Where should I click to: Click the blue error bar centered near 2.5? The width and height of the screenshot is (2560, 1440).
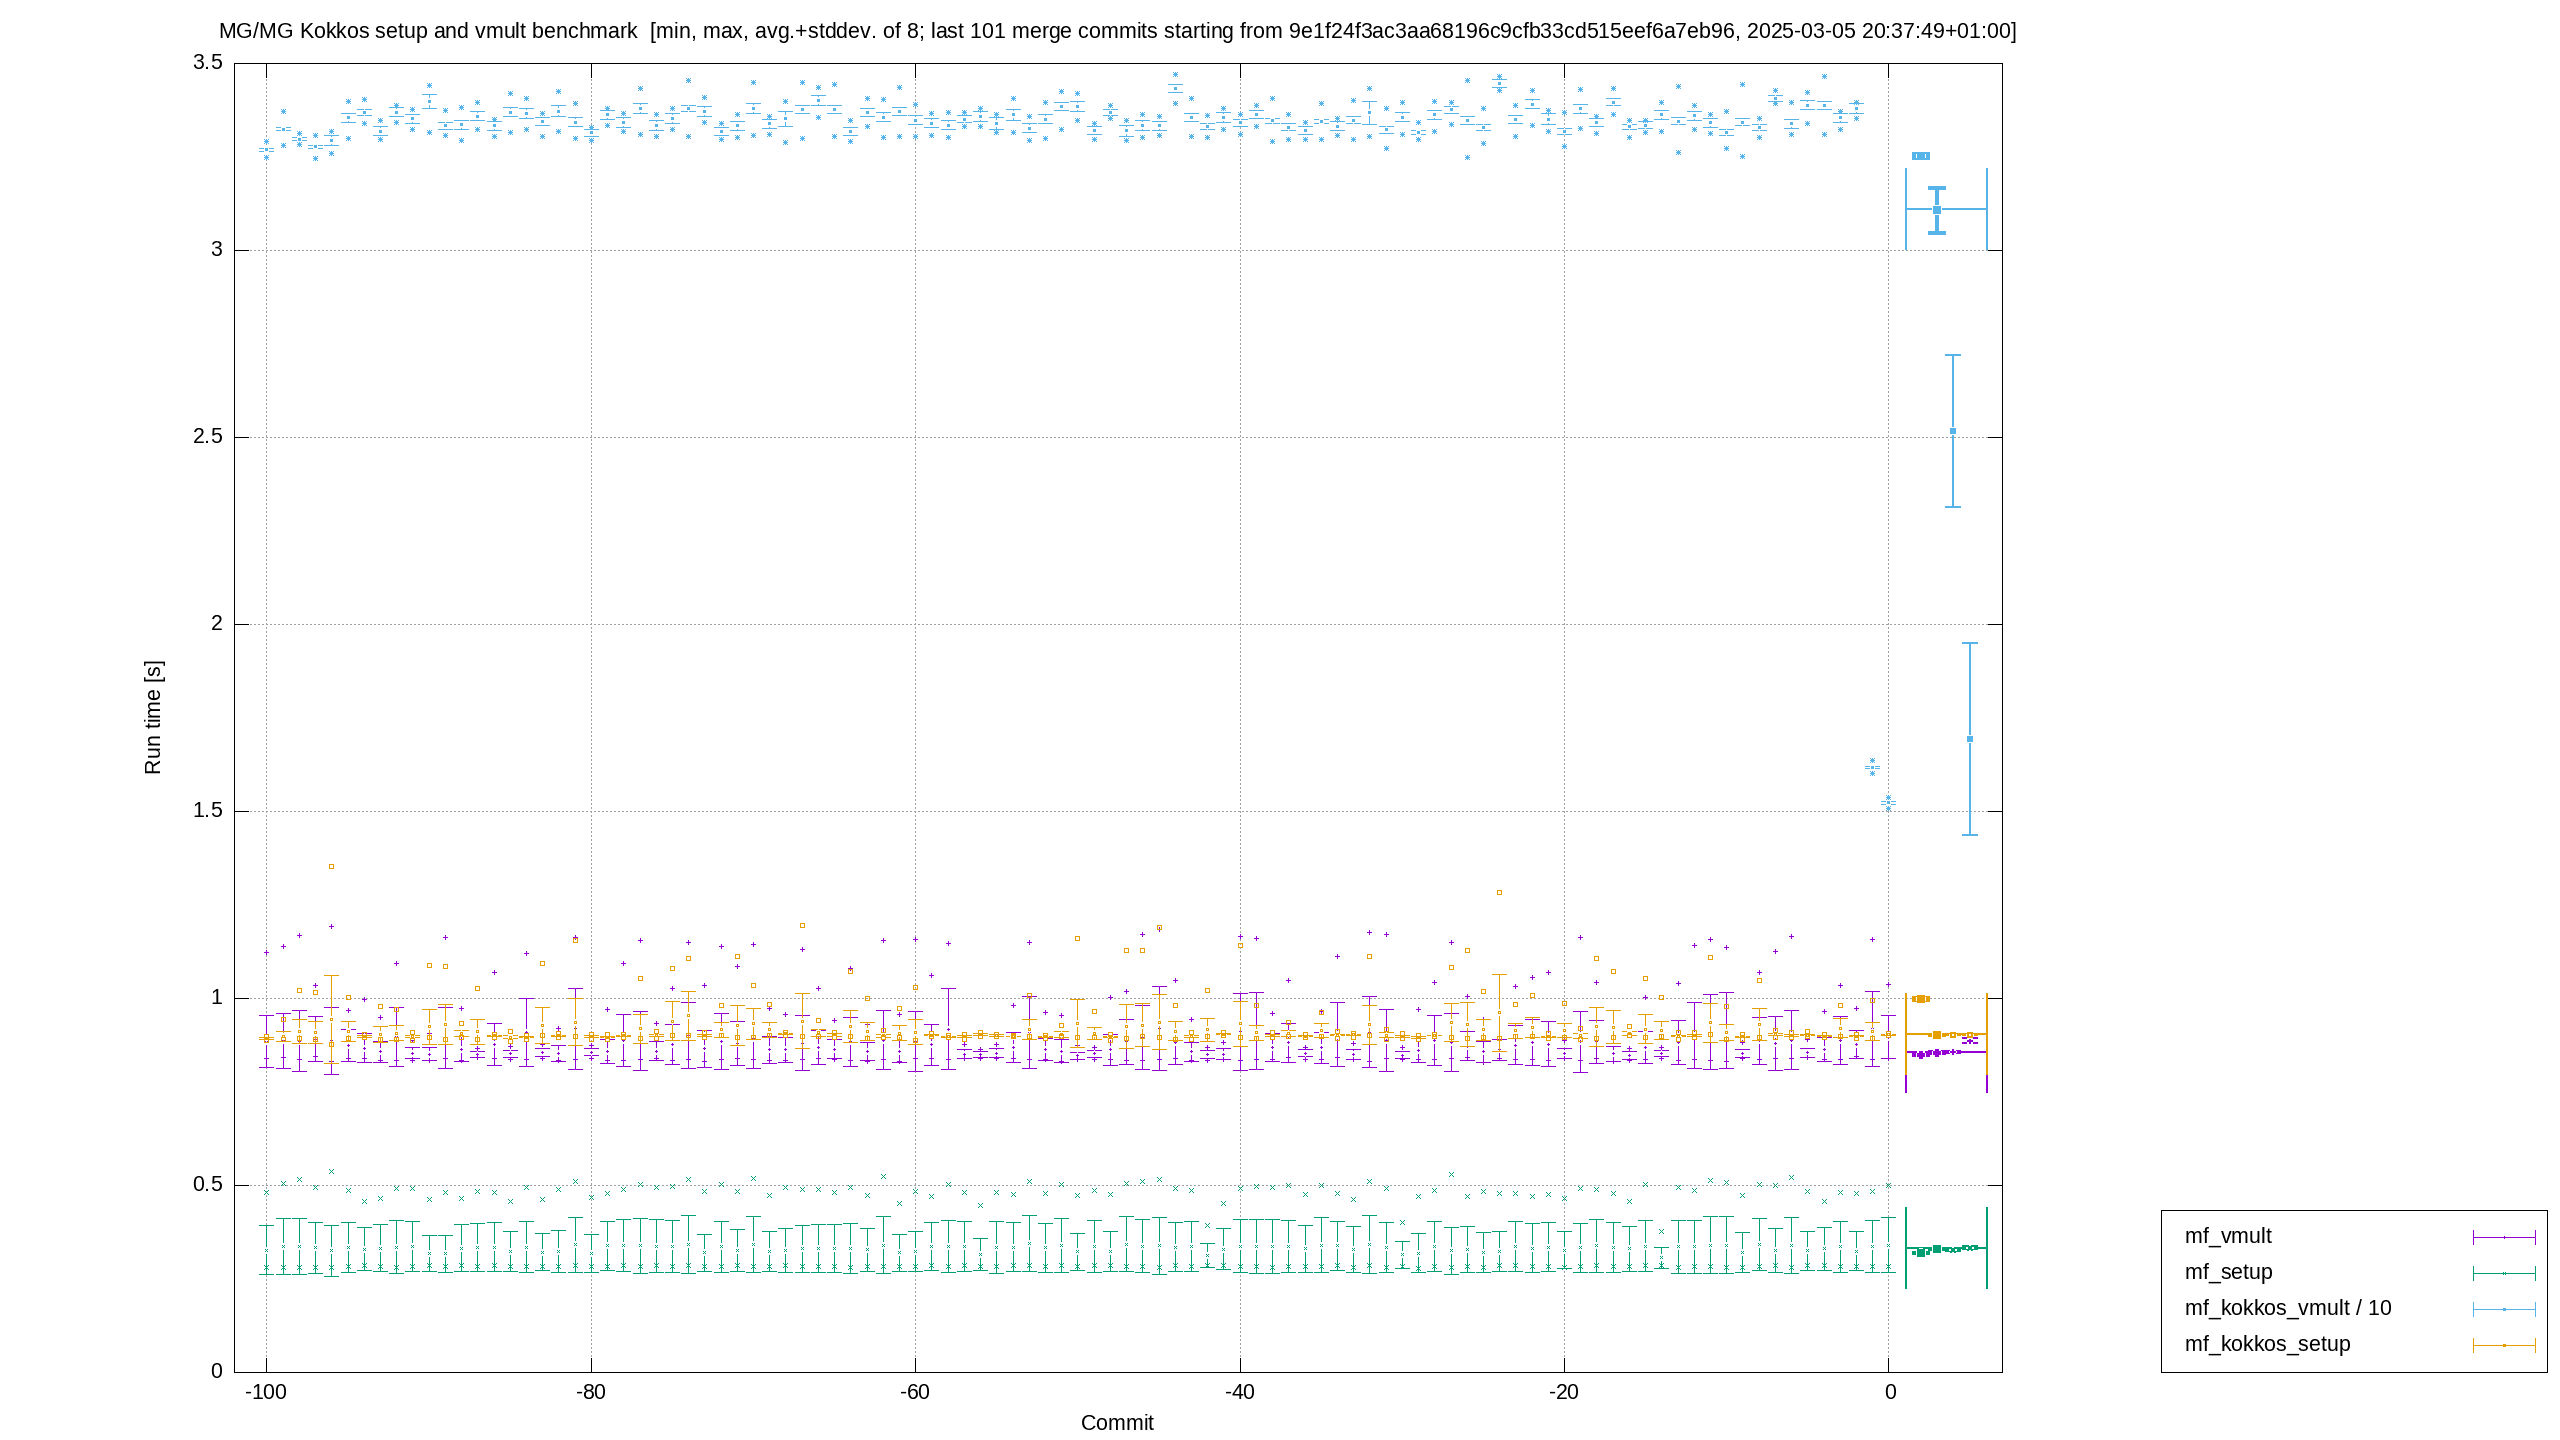(x=1953, y=431)
